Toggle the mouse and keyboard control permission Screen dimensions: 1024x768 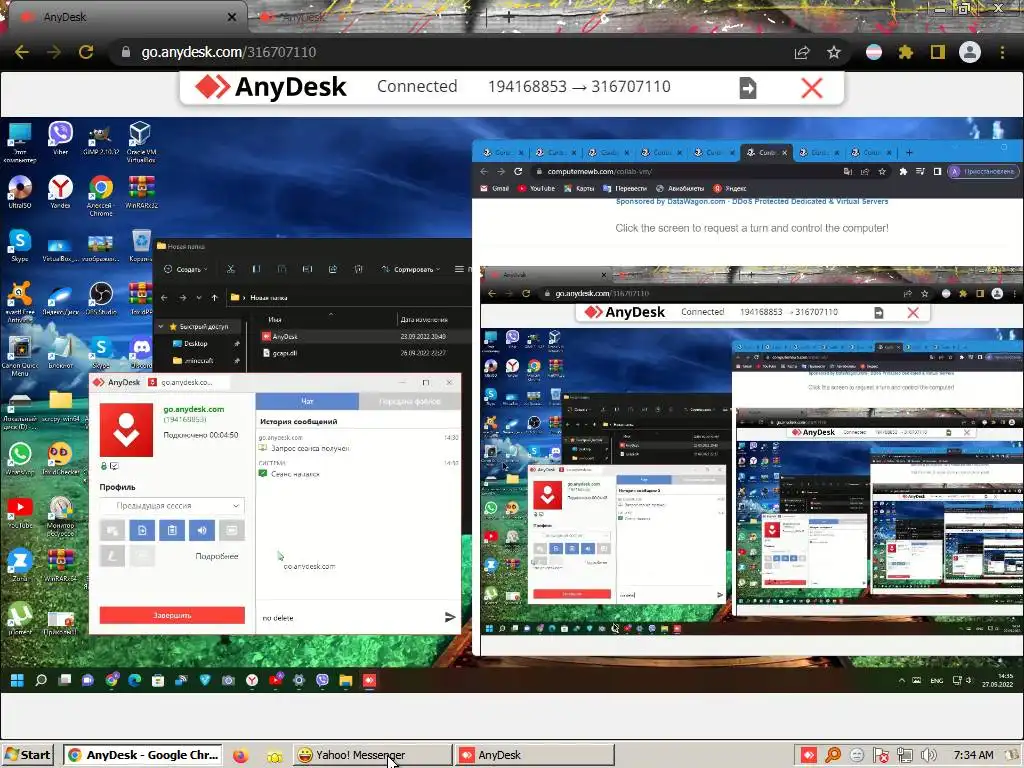click(112, 530)
